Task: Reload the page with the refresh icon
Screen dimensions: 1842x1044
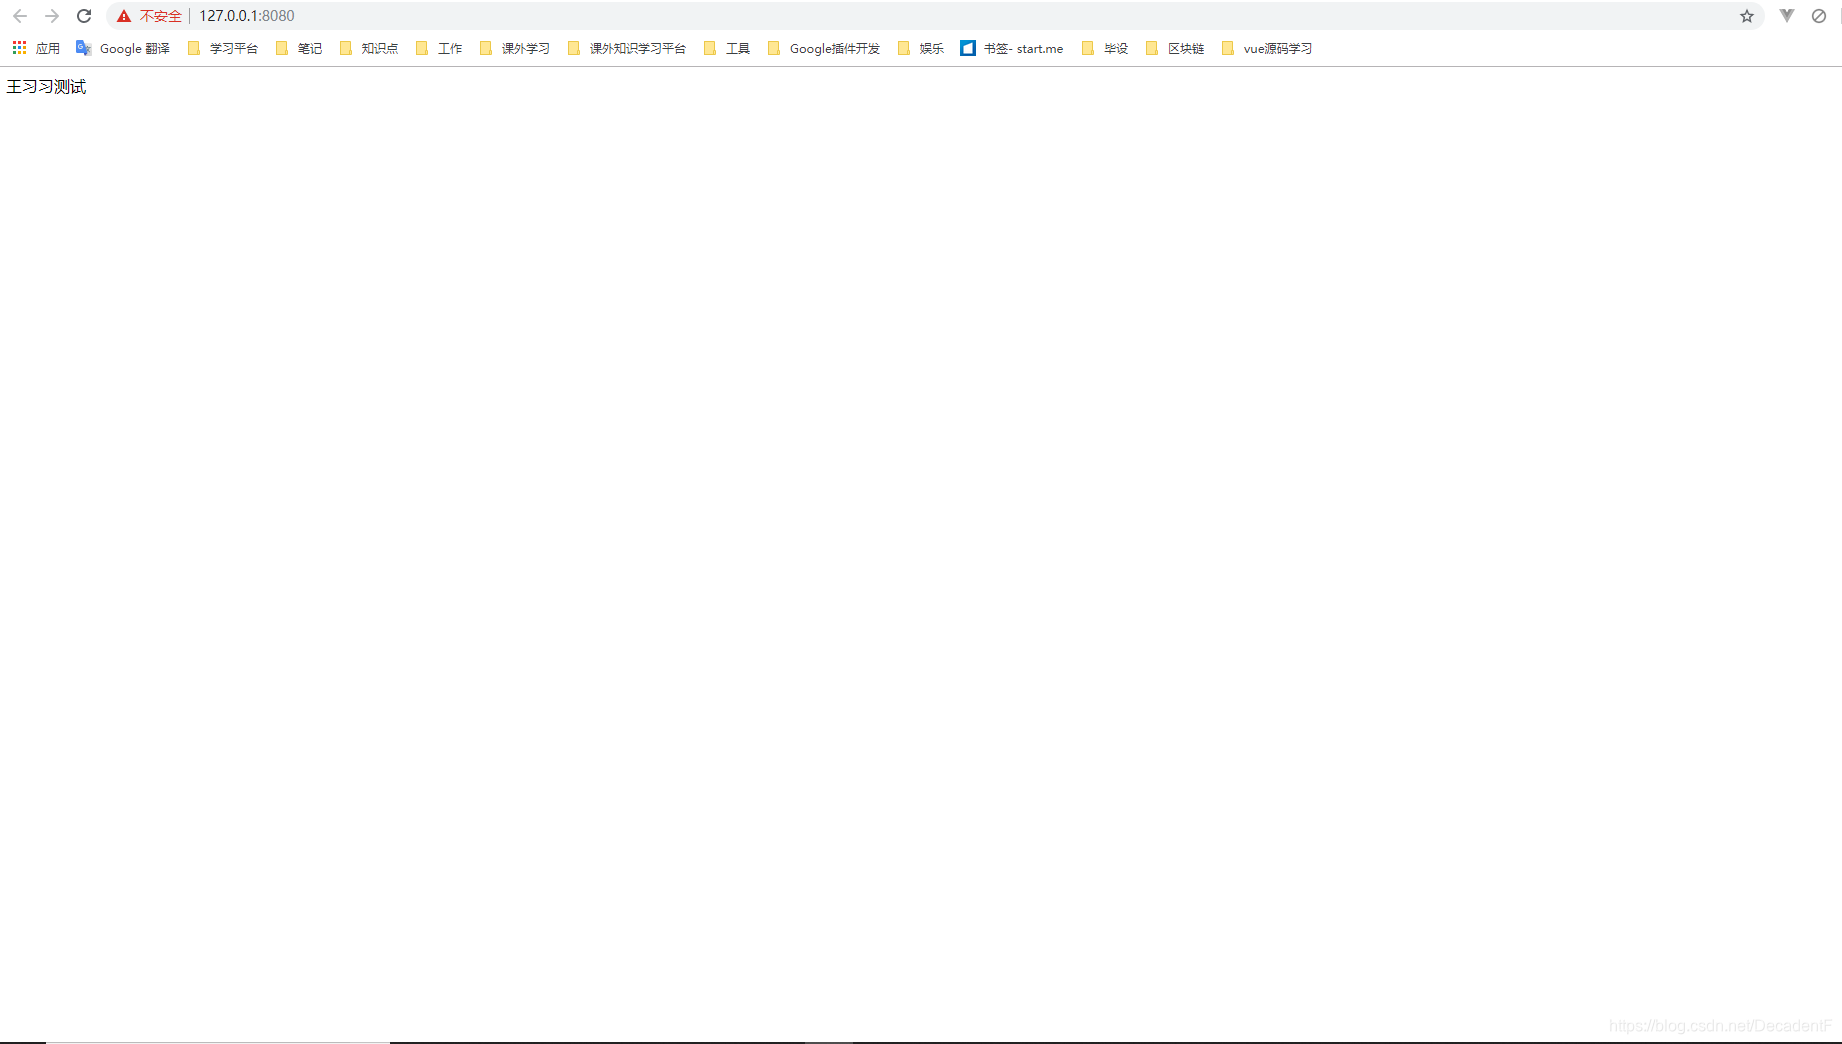Action: tap(84, 16)
